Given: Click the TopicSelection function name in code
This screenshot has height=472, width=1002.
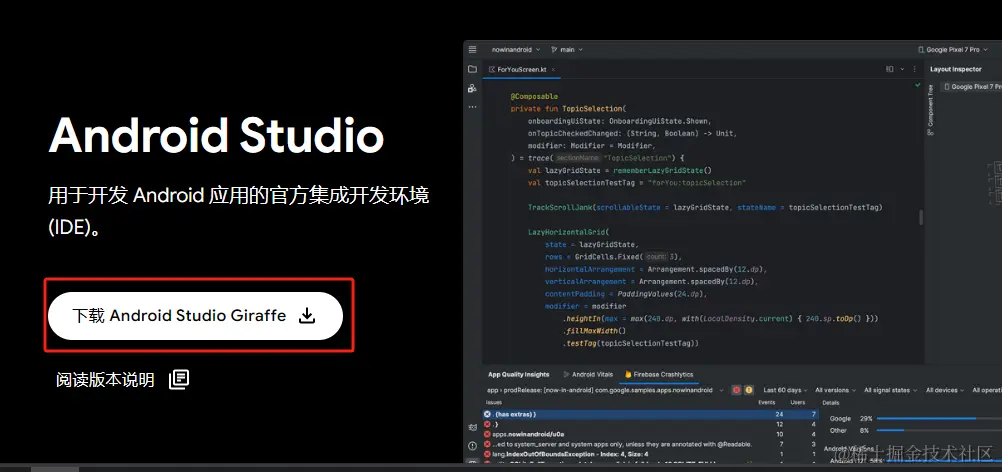Looking at the screenshot, I should [x=592, y=109].
